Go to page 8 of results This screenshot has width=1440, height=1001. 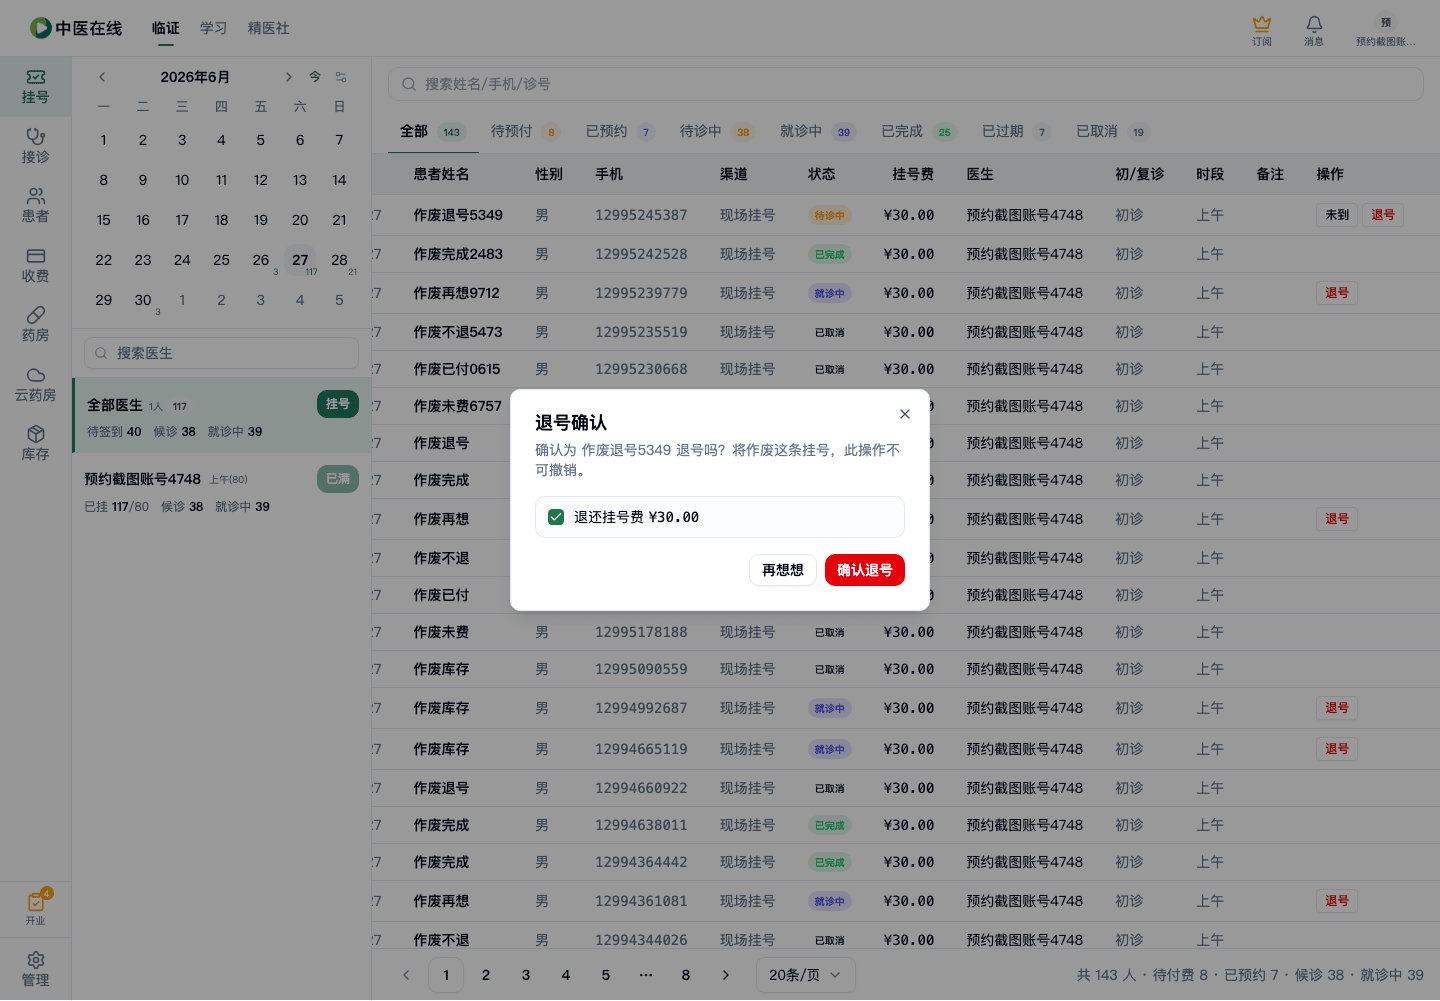tap(686, 975)
